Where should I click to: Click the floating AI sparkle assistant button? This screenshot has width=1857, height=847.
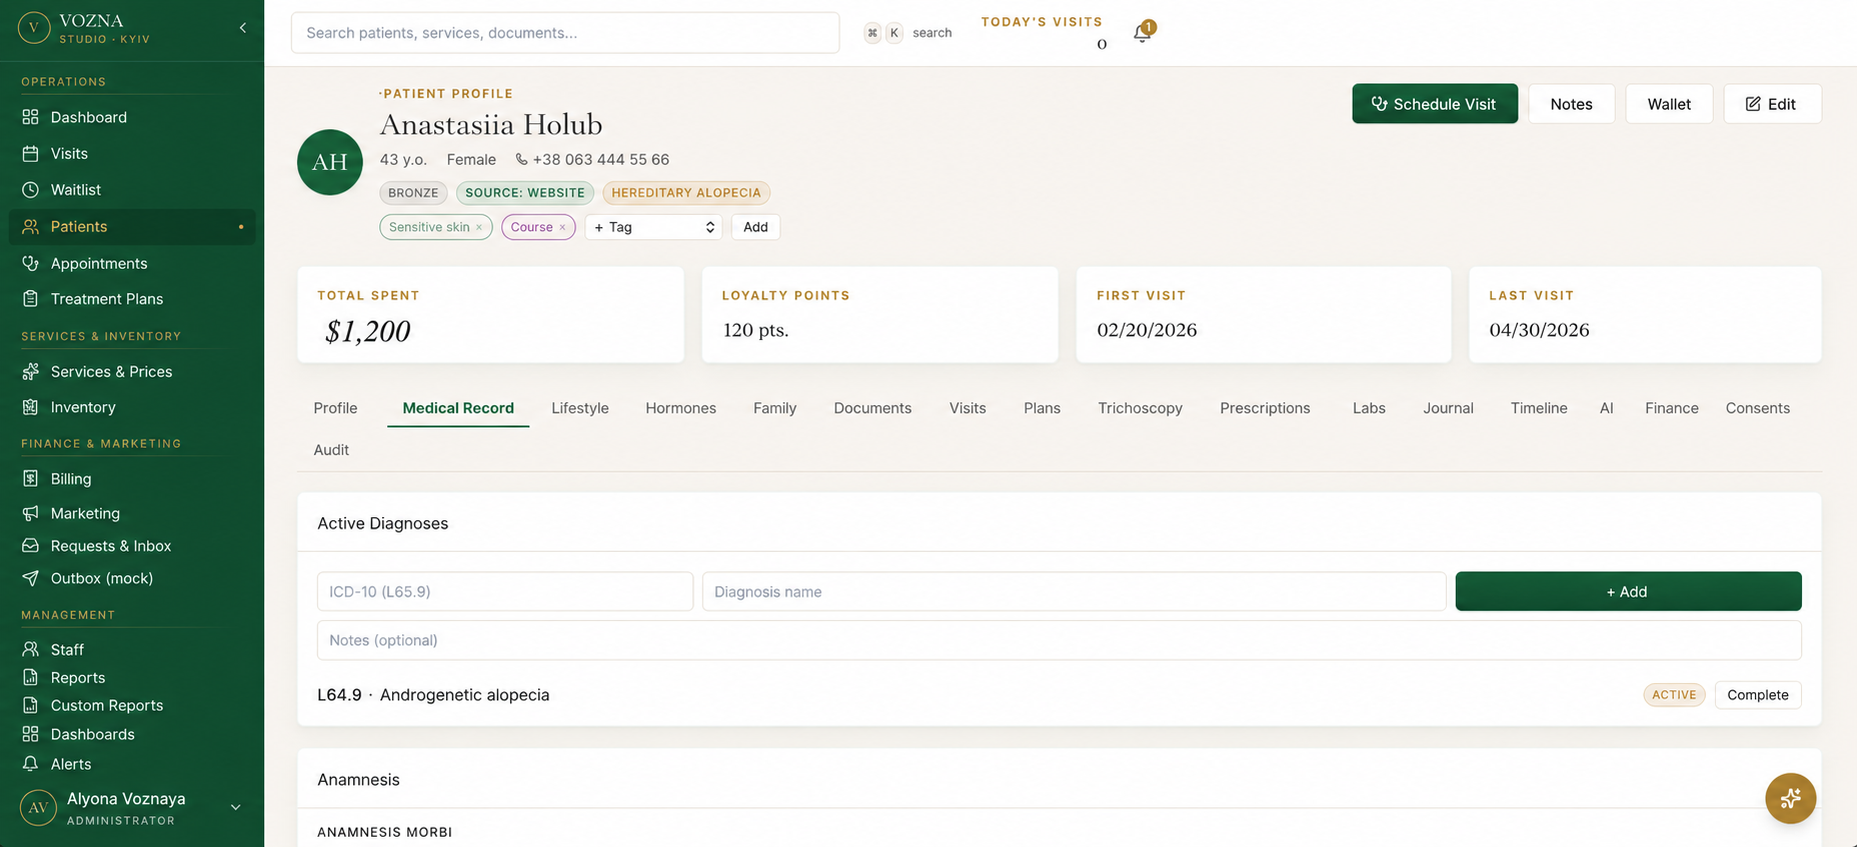[x=1790, y=798]
